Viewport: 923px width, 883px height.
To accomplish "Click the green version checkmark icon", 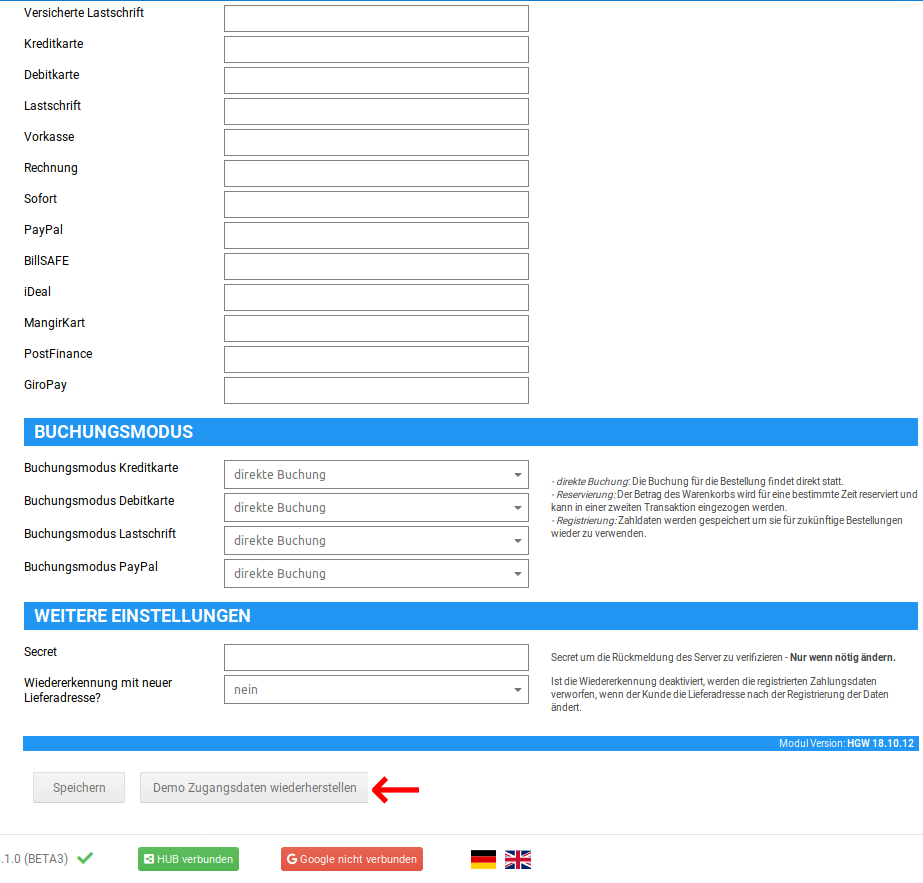I will pyautogui.click(x=85, y=858).
